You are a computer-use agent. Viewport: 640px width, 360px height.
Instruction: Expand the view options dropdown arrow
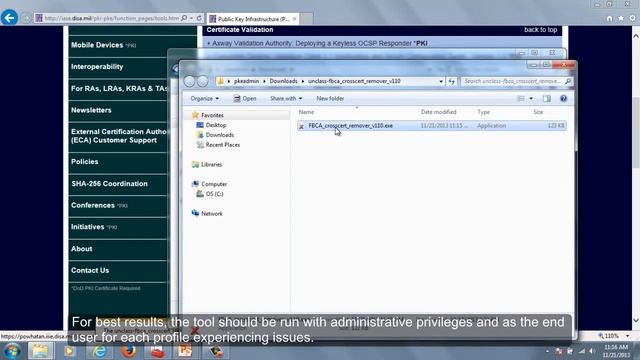pos(531,98)
